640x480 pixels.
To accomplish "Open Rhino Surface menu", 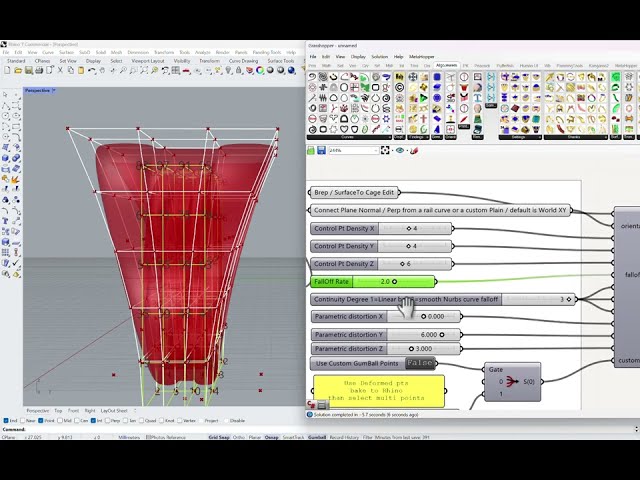I will [x=66, y=53].
